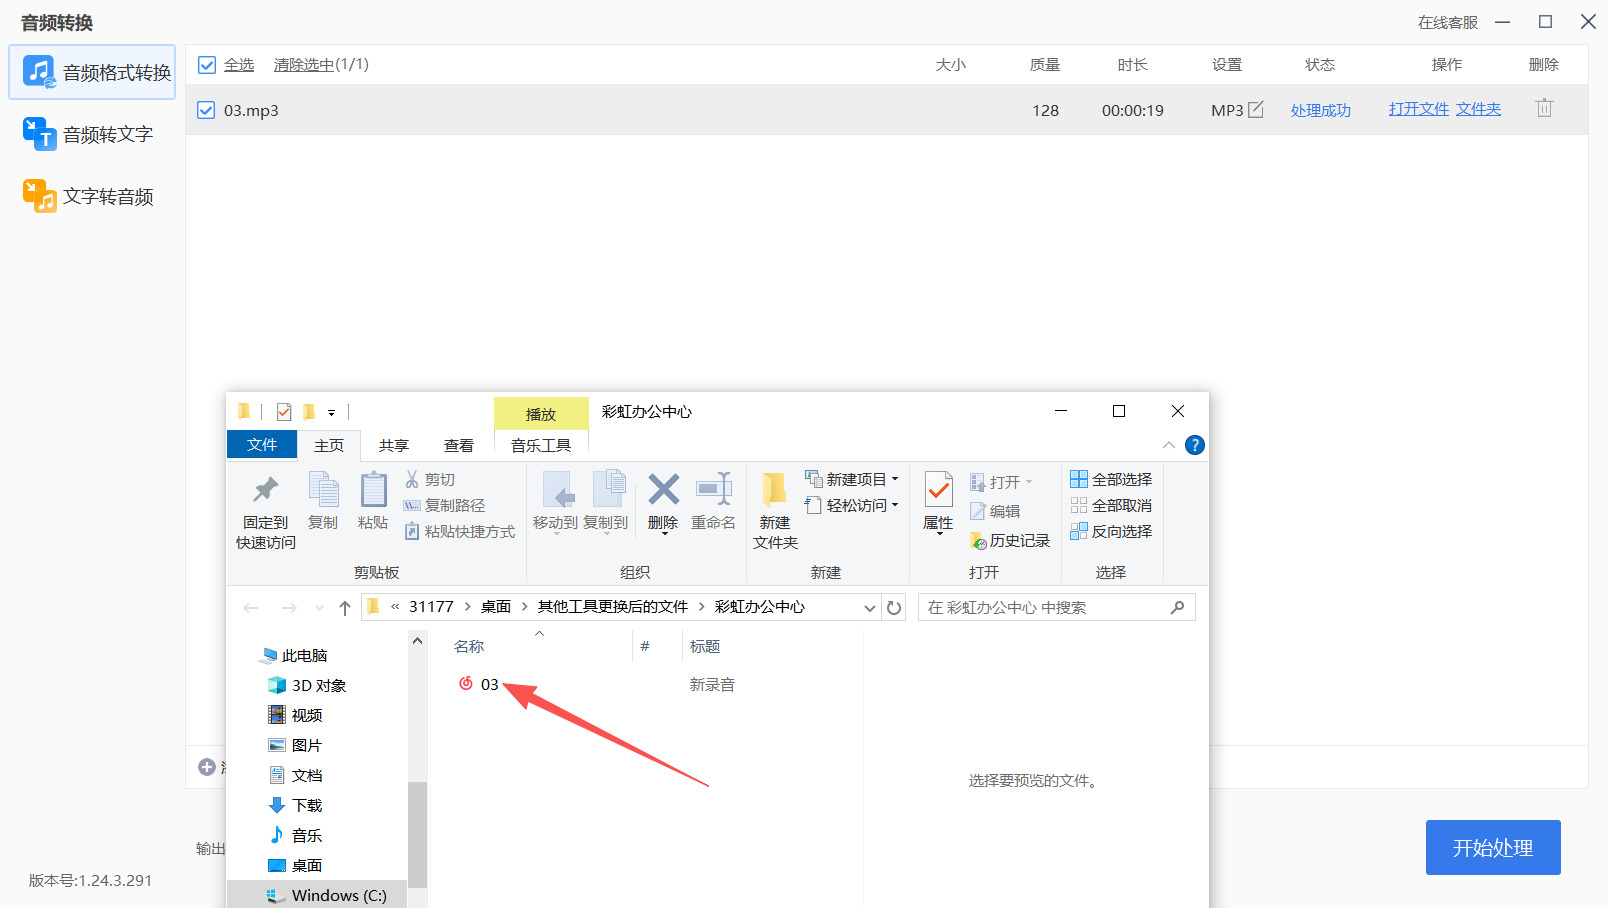
Task: Open the 音乐工具 music tools tab
Action: 541,445
